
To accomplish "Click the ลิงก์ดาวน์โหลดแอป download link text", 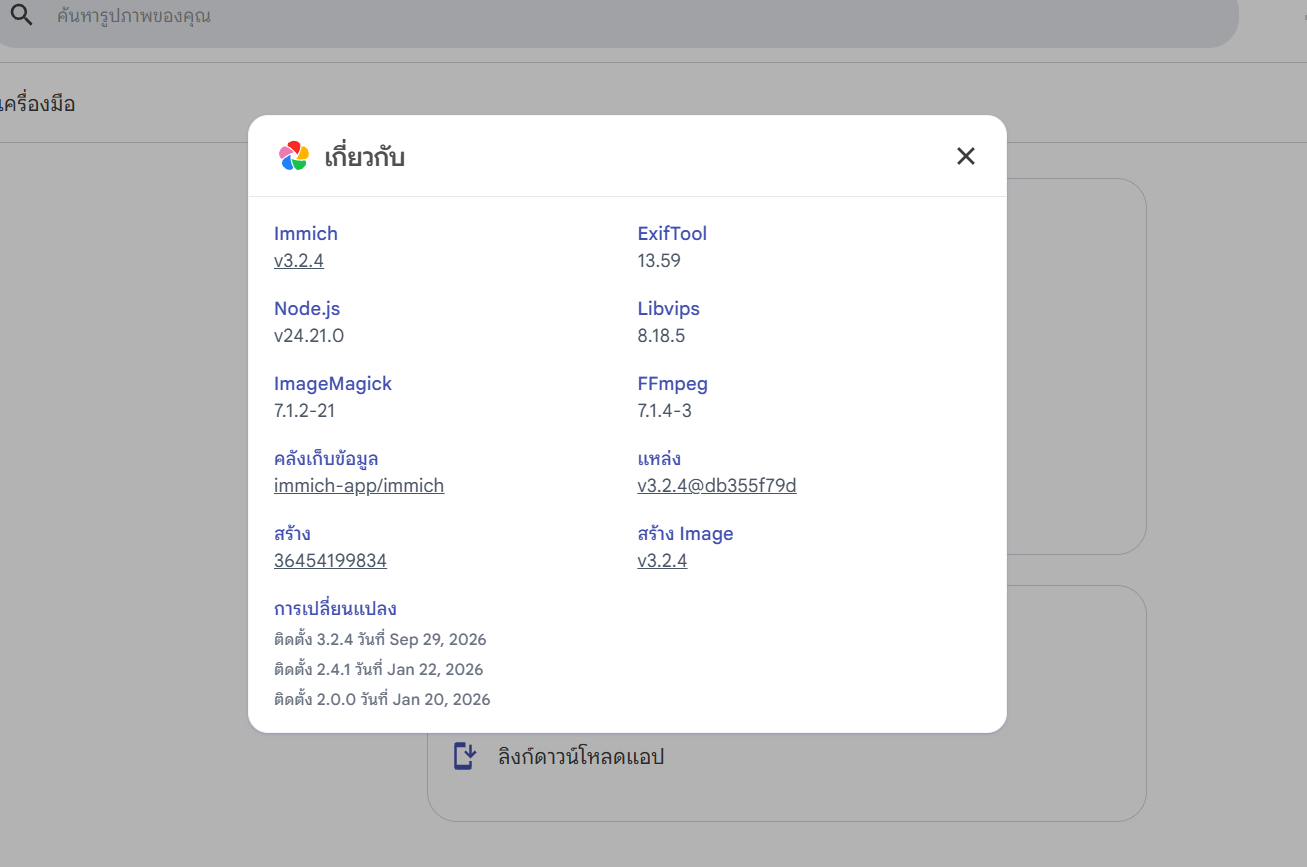I will 581,757.
